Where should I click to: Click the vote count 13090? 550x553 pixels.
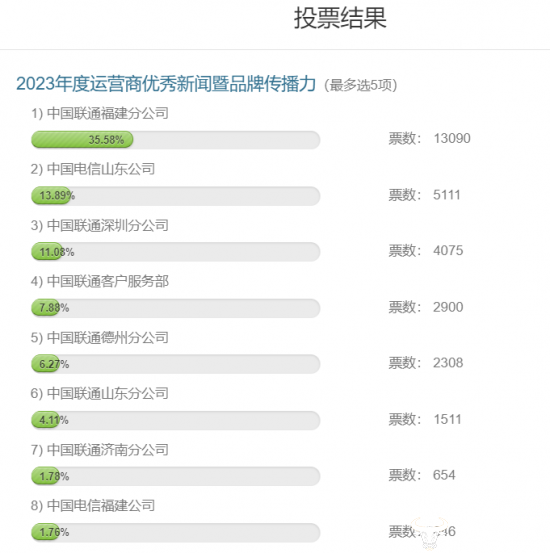452,139
